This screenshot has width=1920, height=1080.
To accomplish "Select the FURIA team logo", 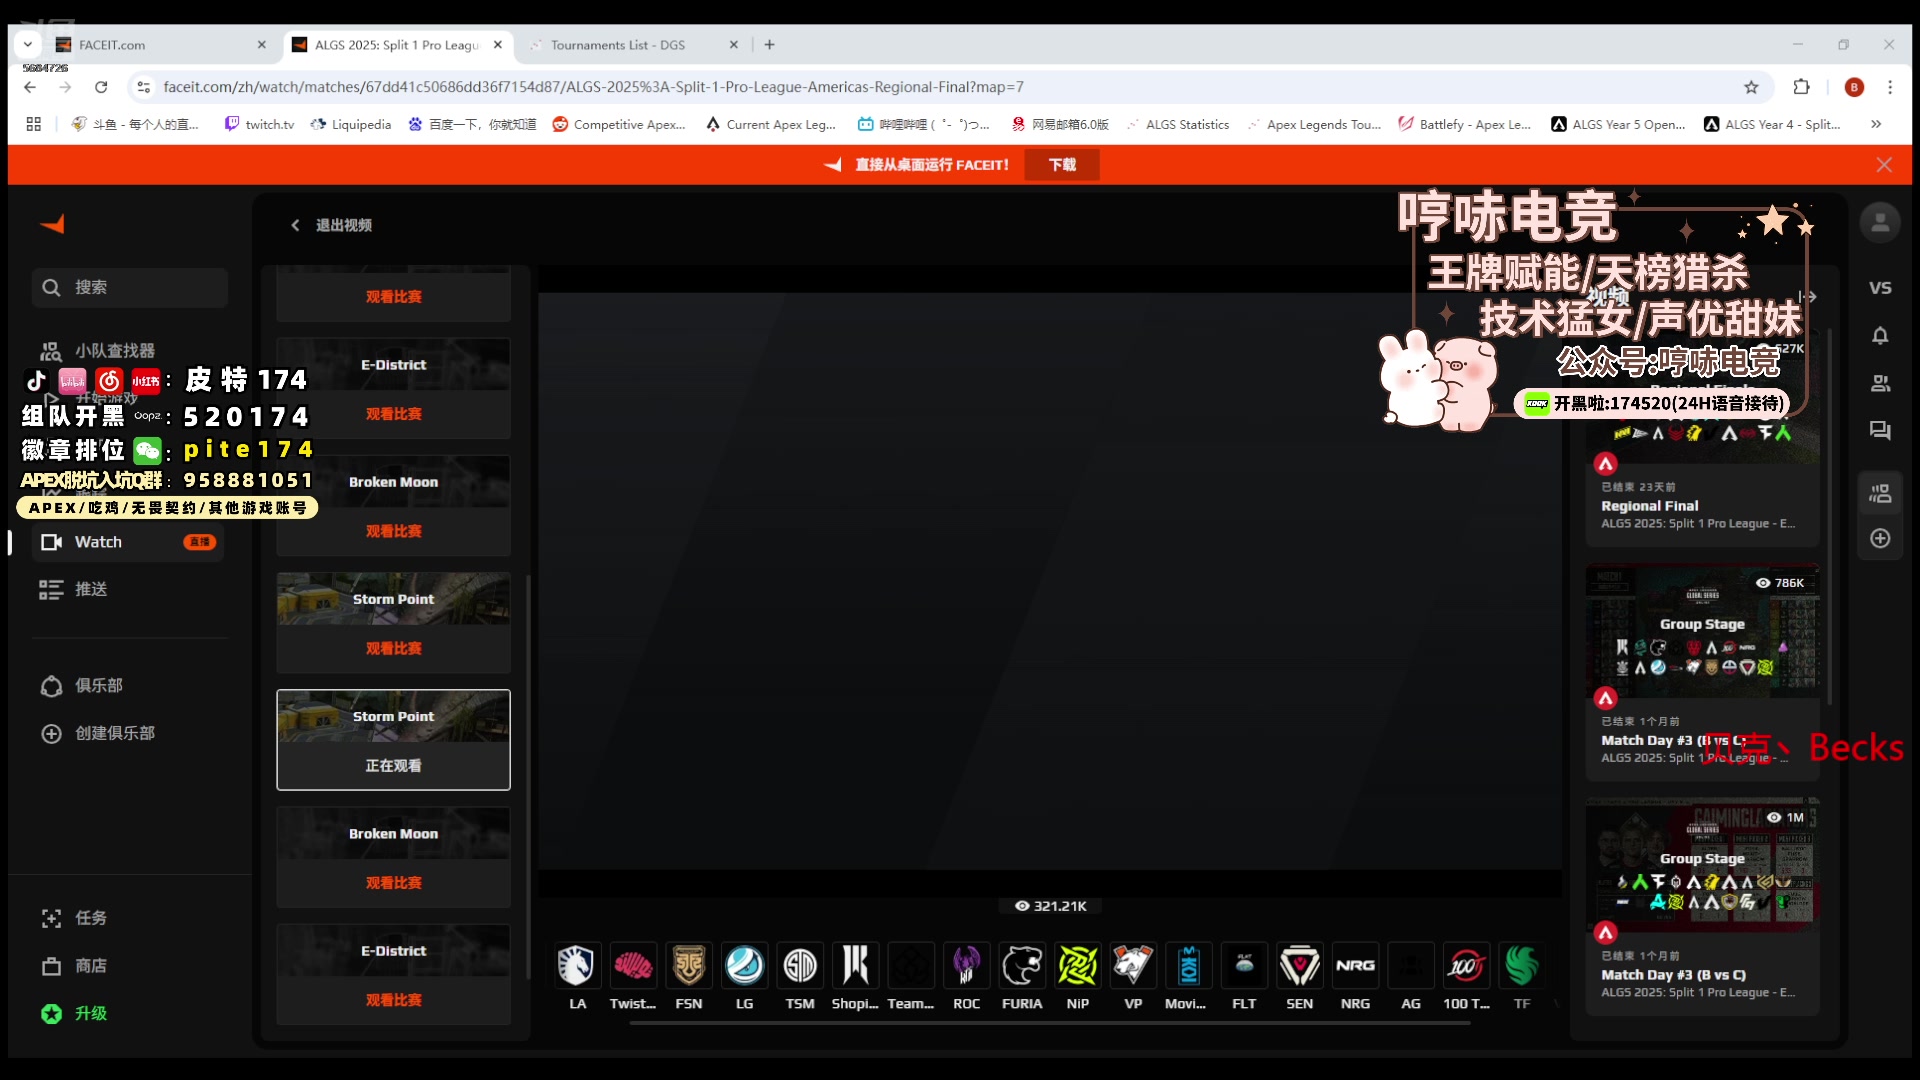I will point(1022,966).
